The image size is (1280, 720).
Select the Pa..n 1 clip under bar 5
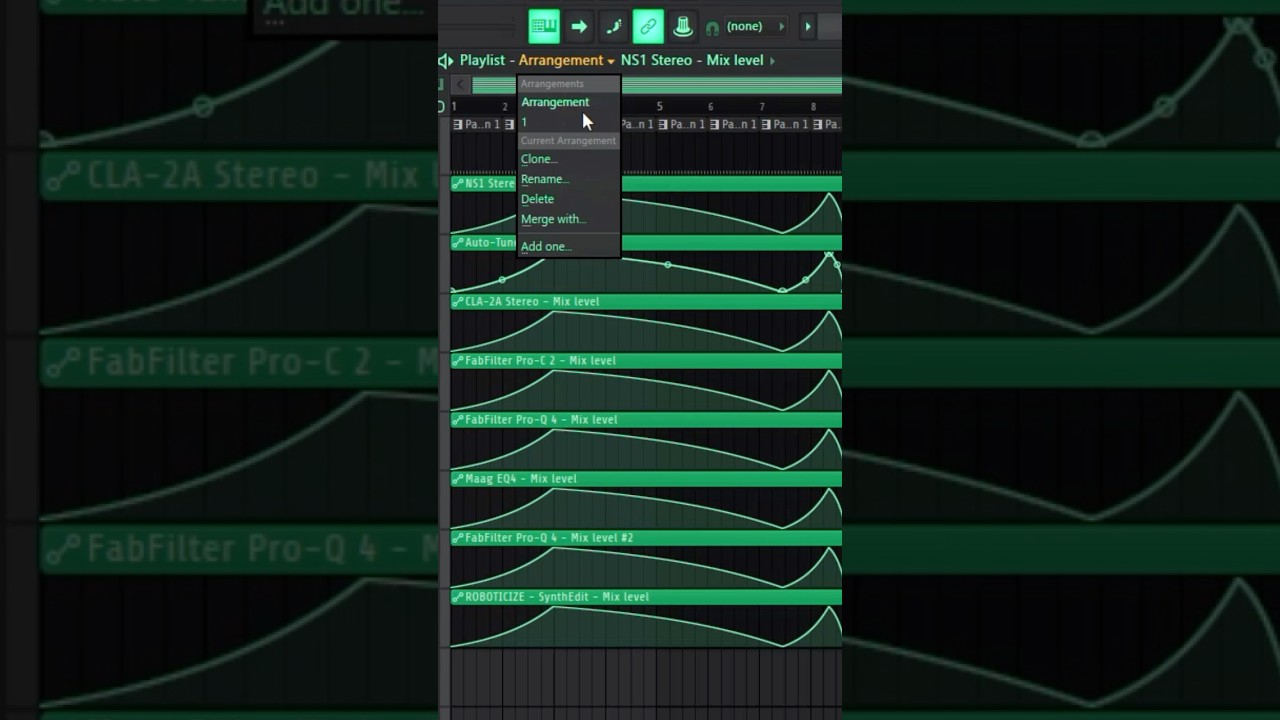click(x=681, y=125)
